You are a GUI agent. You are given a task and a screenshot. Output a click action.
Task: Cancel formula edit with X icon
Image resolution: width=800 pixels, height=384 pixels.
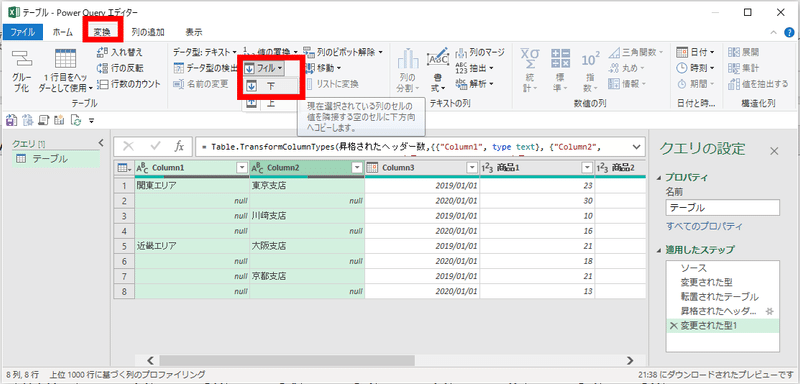pyautogui.click(x=129, y=147)
